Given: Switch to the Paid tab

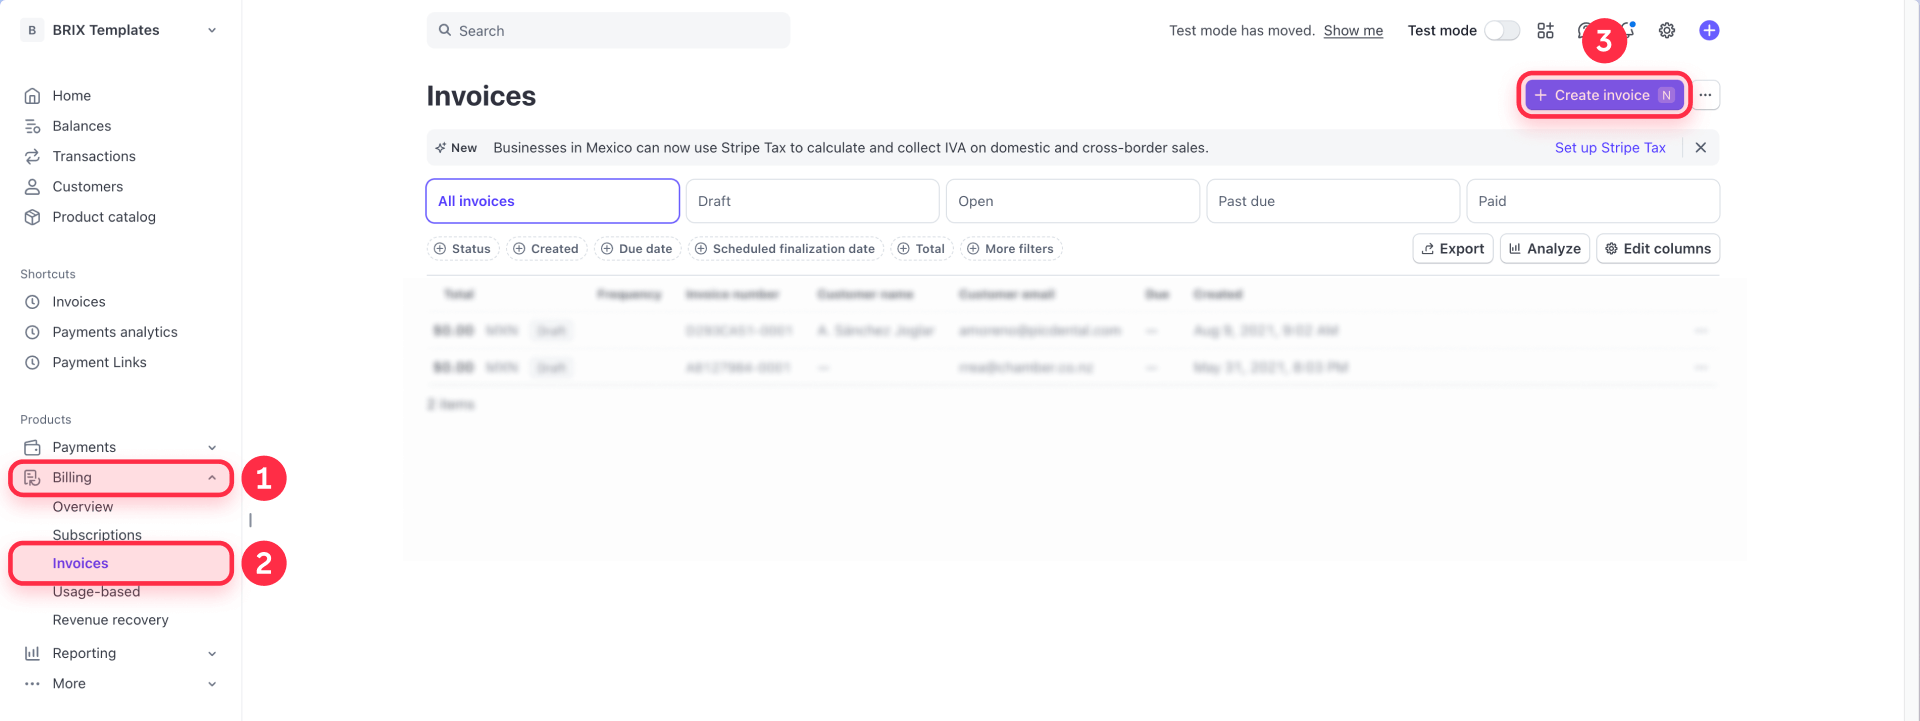Looking at the screenshot, I should (x=1593, y=201).
